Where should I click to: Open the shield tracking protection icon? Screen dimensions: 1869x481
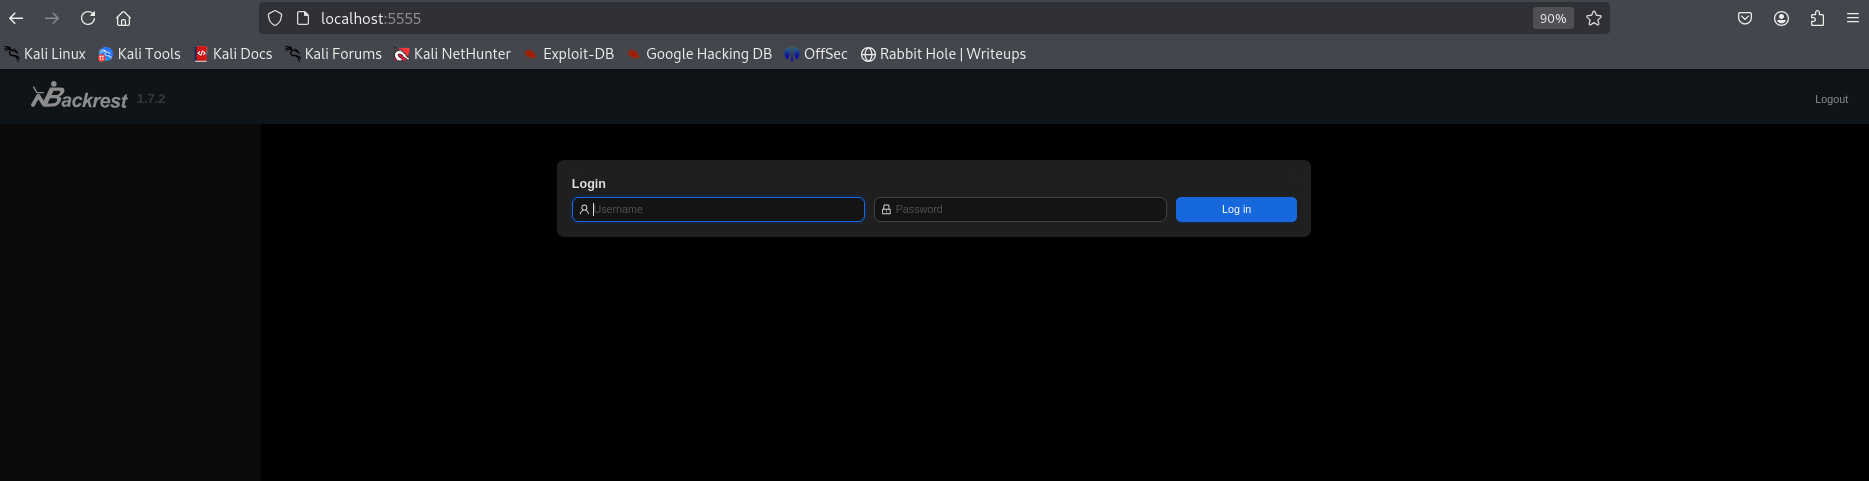[x=275, y=18]
